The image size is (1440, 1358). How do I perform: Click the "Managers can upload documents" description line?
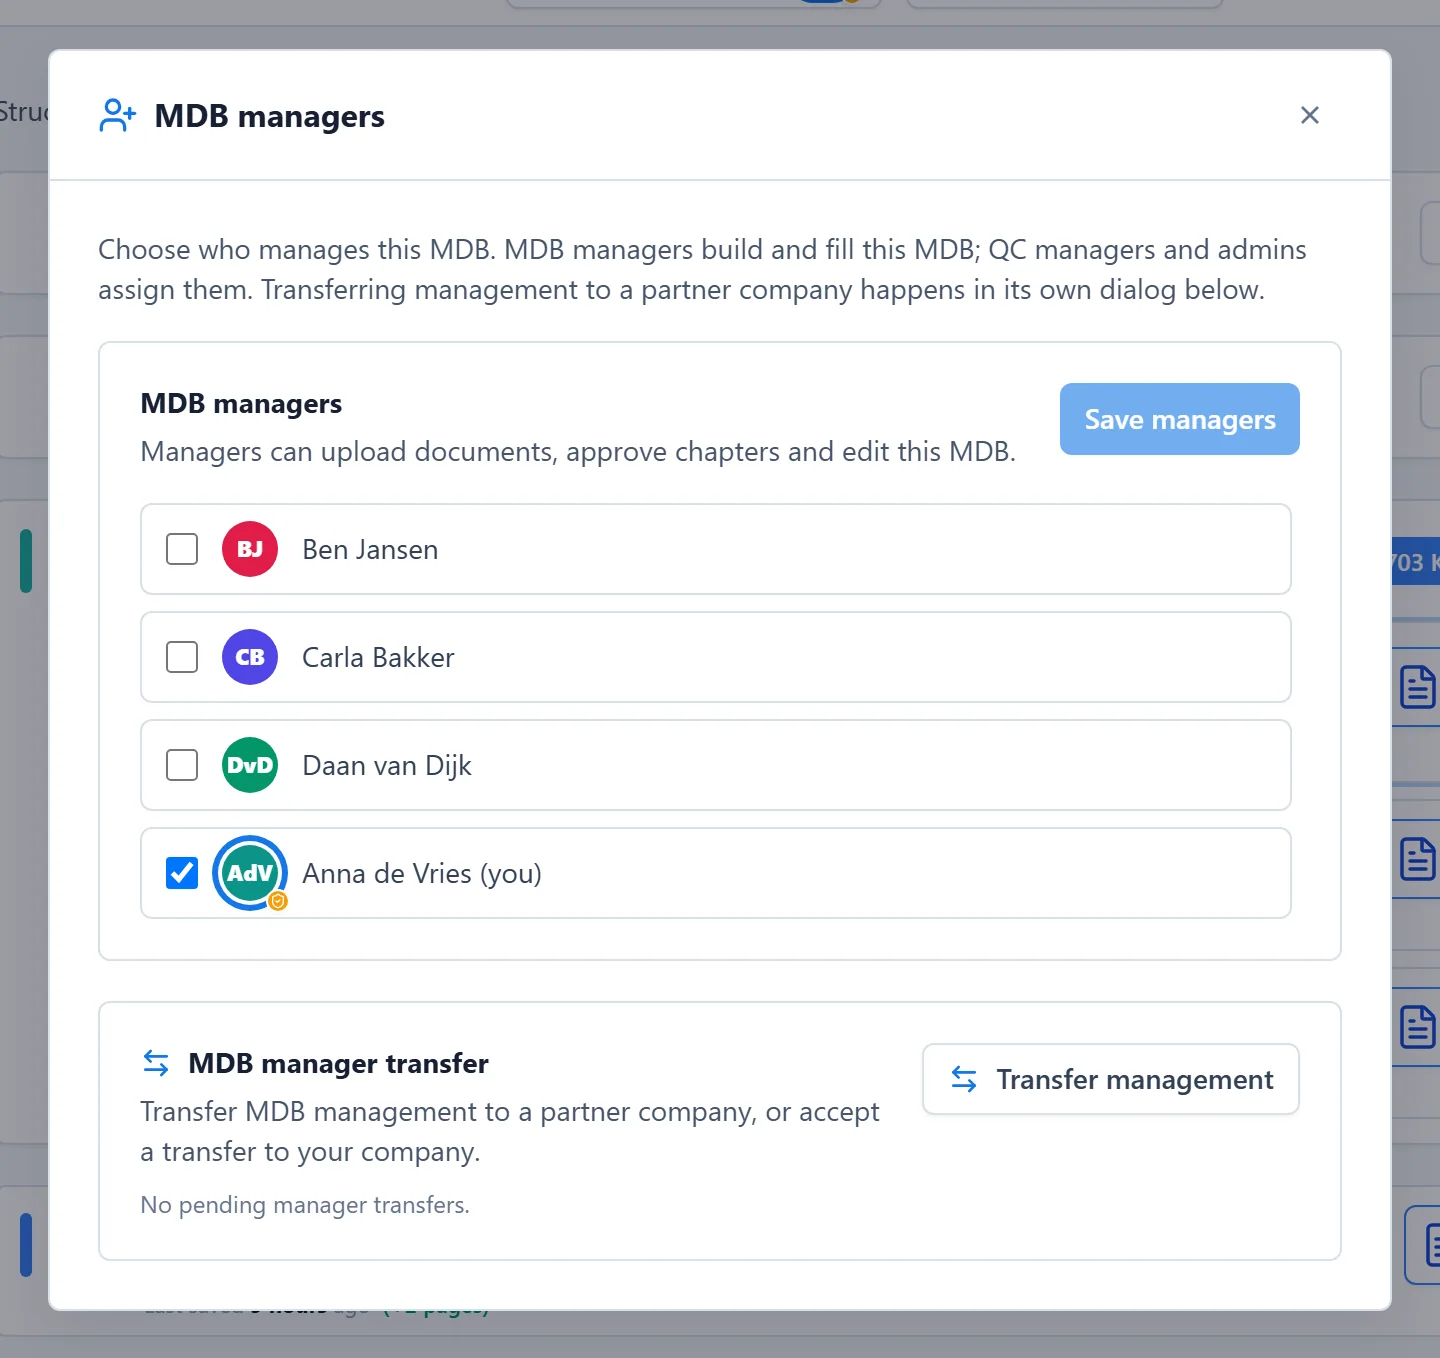[578, 452]
